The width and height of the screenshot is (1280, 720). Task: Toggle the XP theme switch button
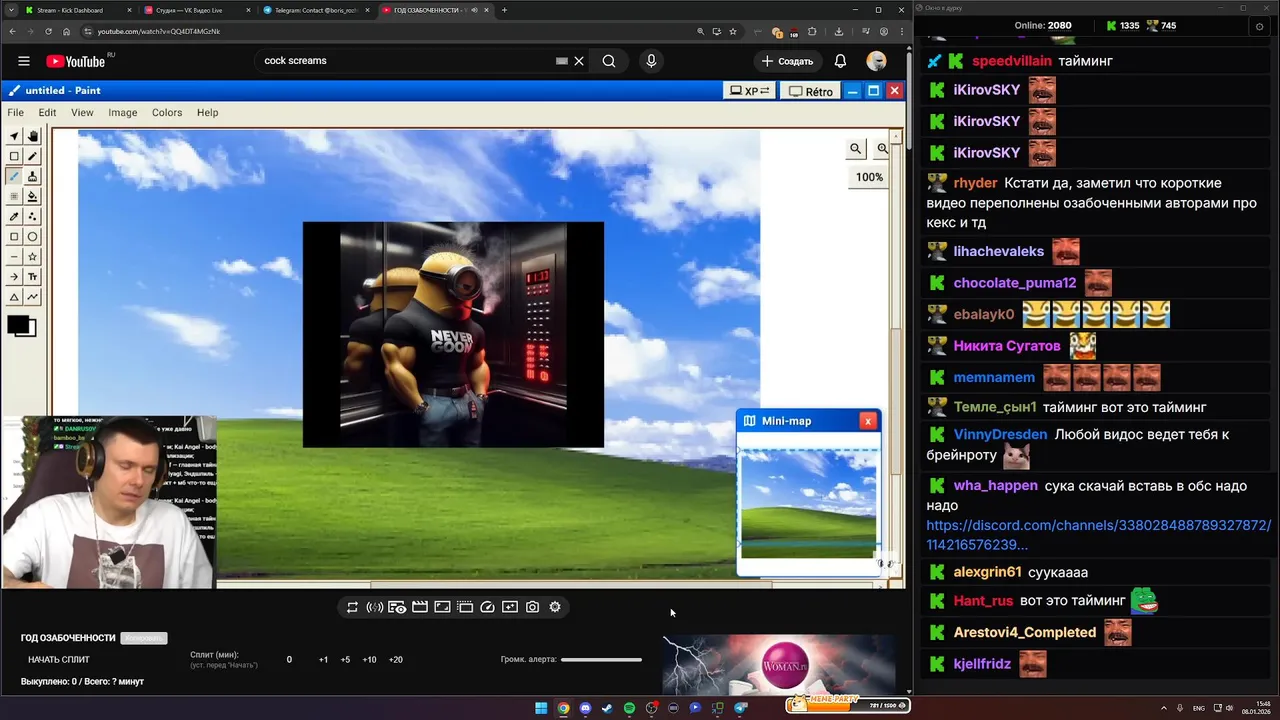pos(750,91)
